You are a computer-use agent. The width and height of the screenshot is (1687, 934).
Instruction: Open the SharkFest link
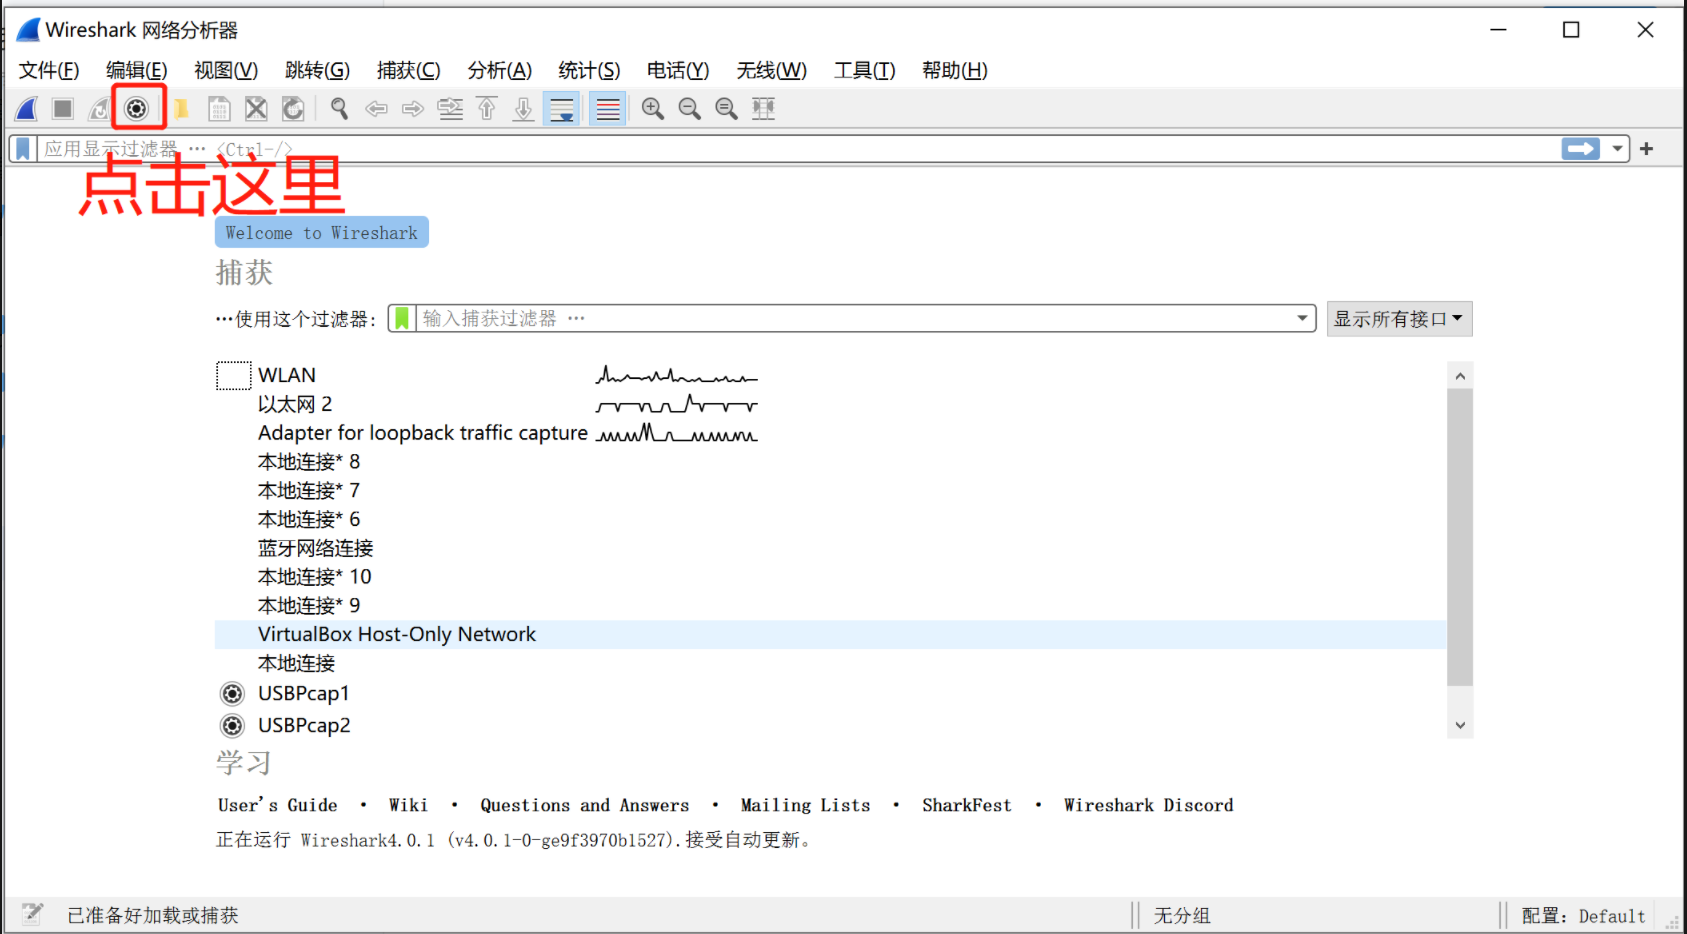tap(967, 805)
